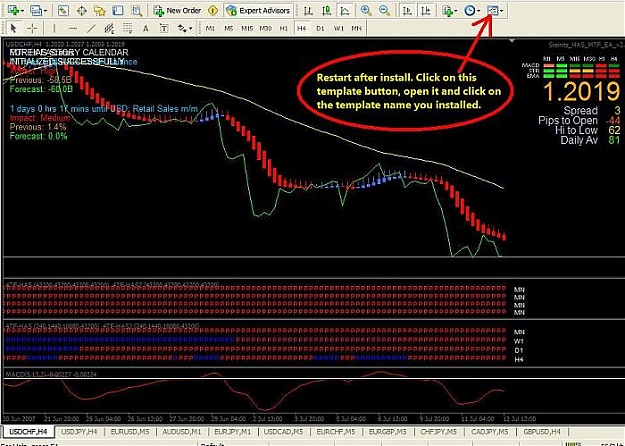Switch to the EURJPY,M1 chart tab
This screenshot has height=446, width=625.
point(232,432)
